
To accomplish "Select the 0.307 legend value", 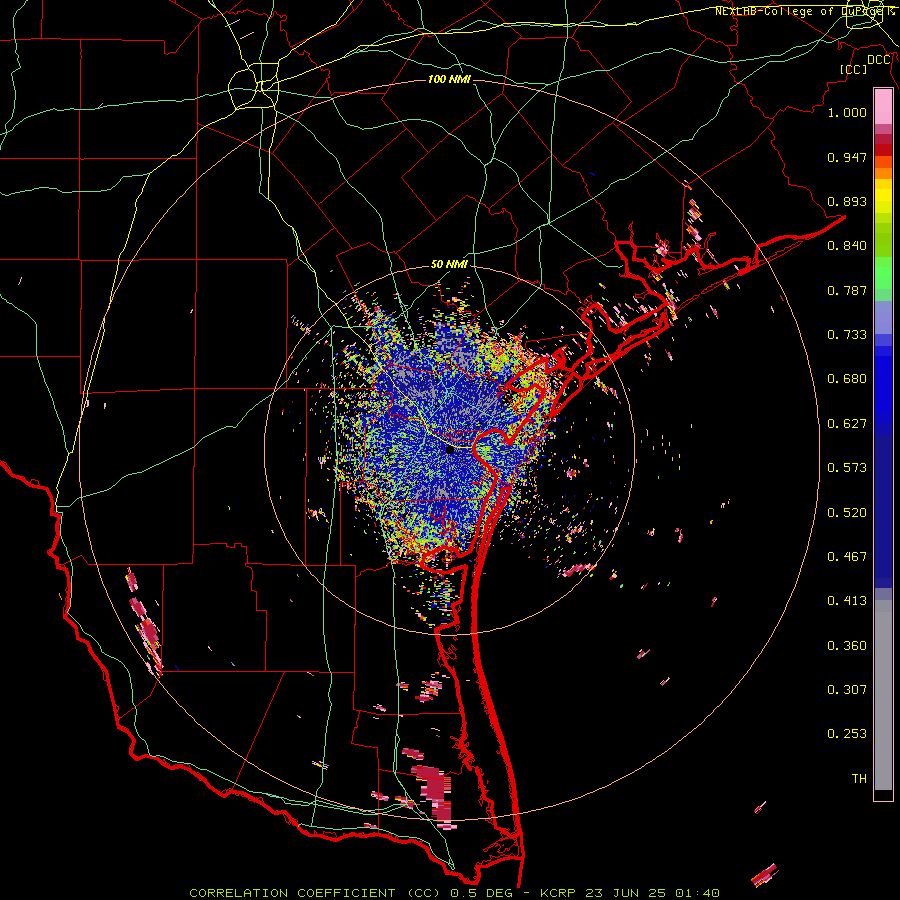I will tap(847, 690).
